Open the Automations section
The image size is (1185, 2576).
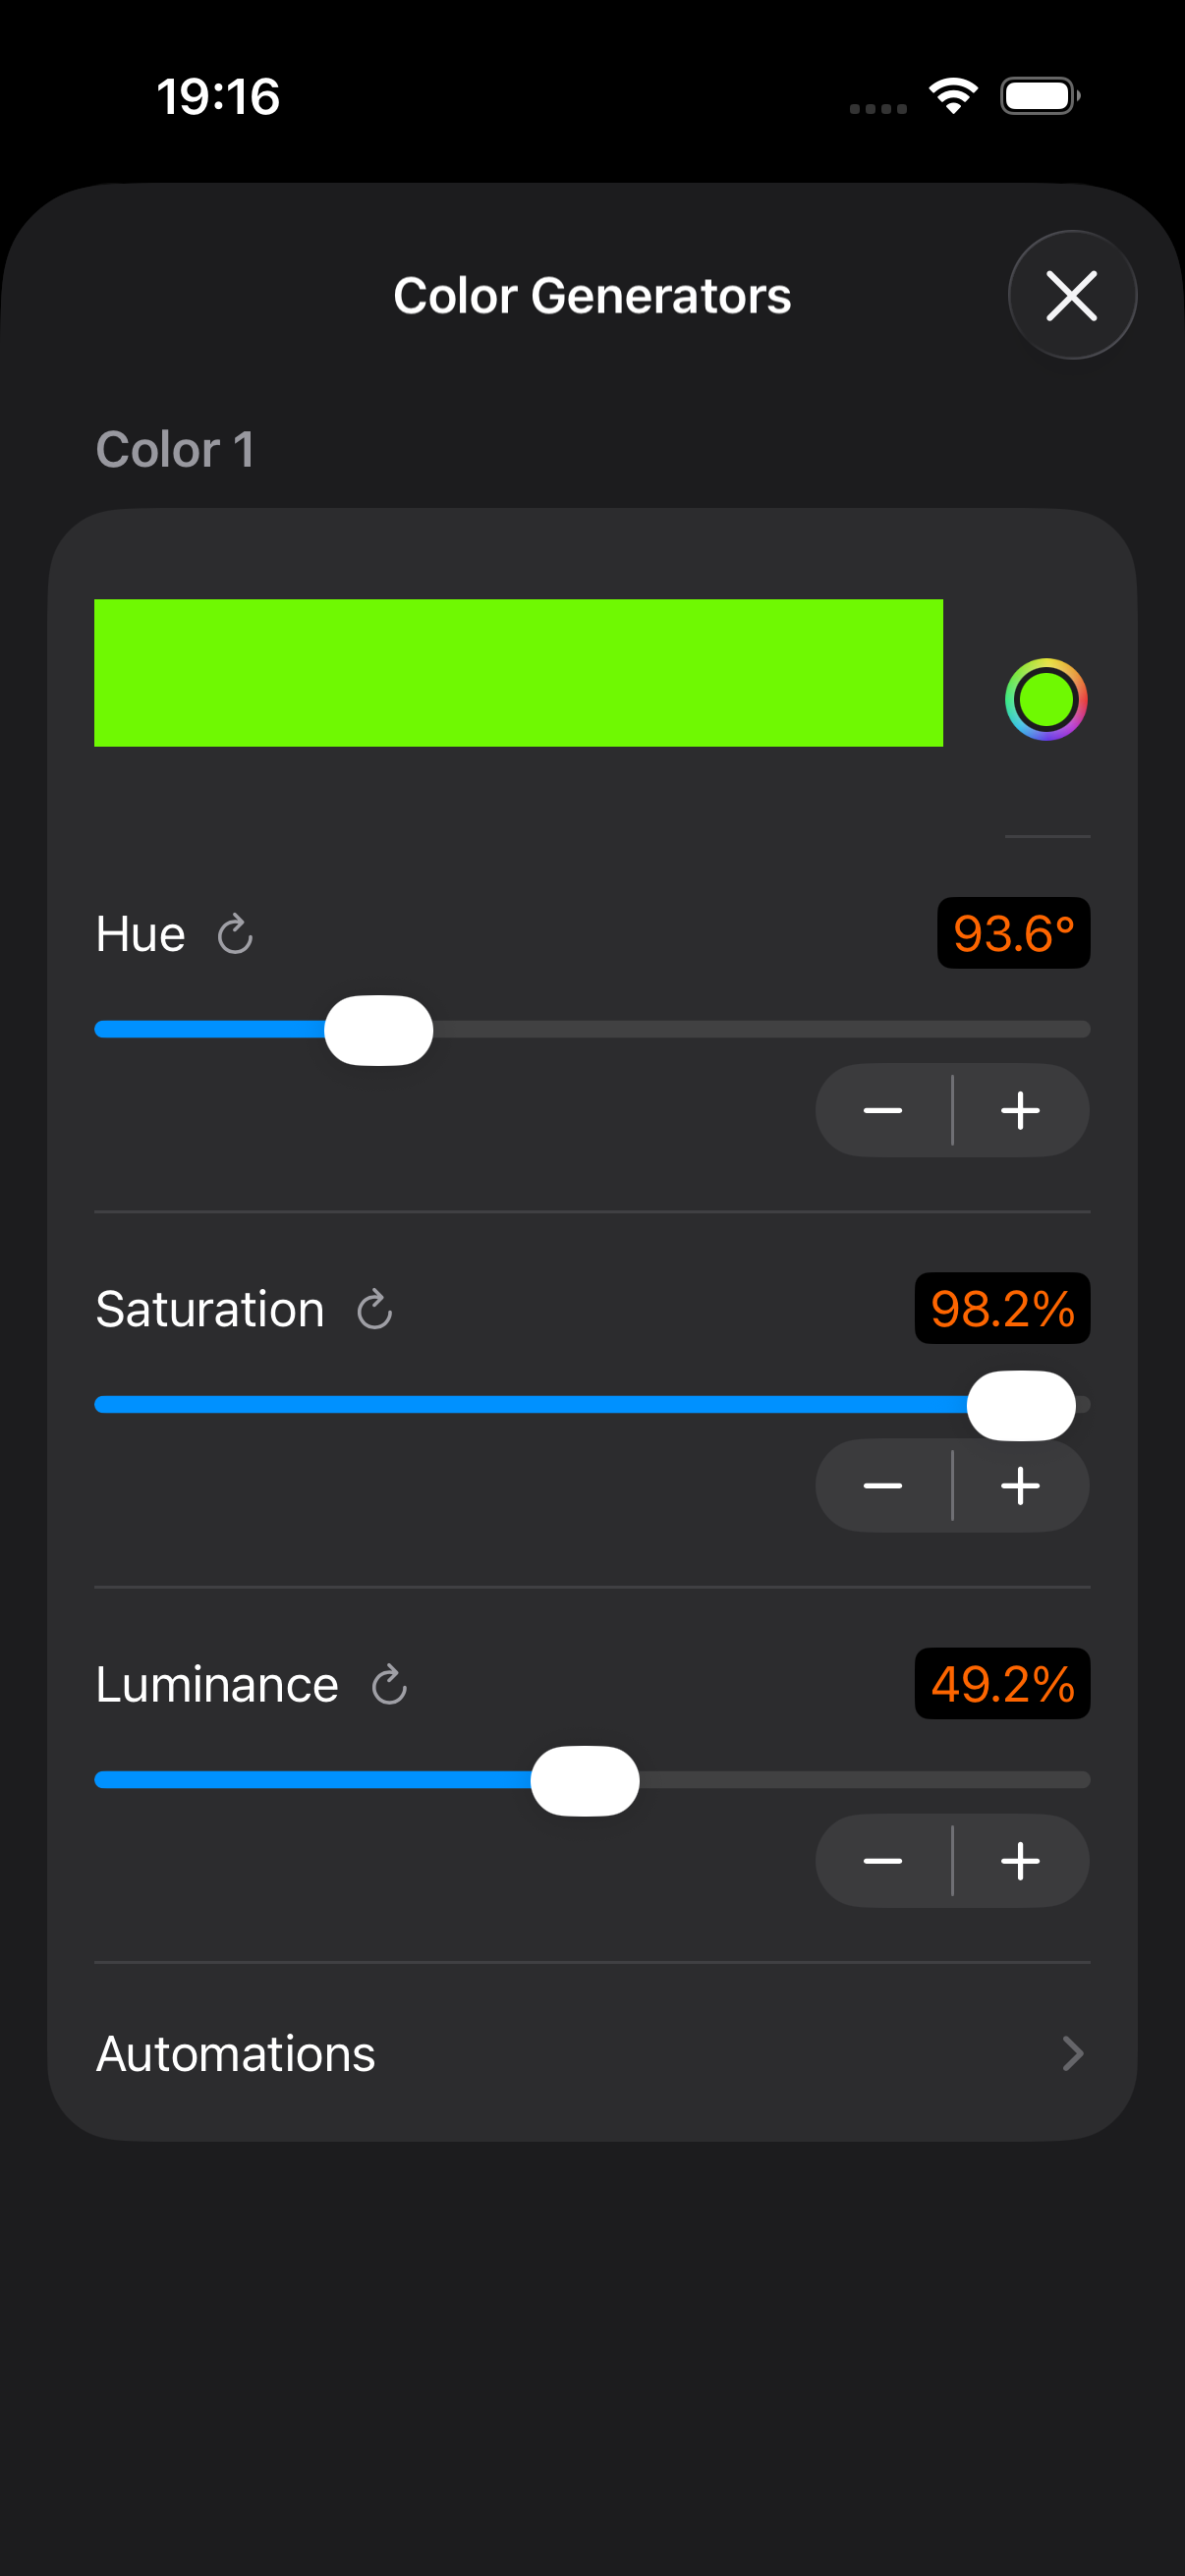pyautogui.click(x=236, y=2054)
